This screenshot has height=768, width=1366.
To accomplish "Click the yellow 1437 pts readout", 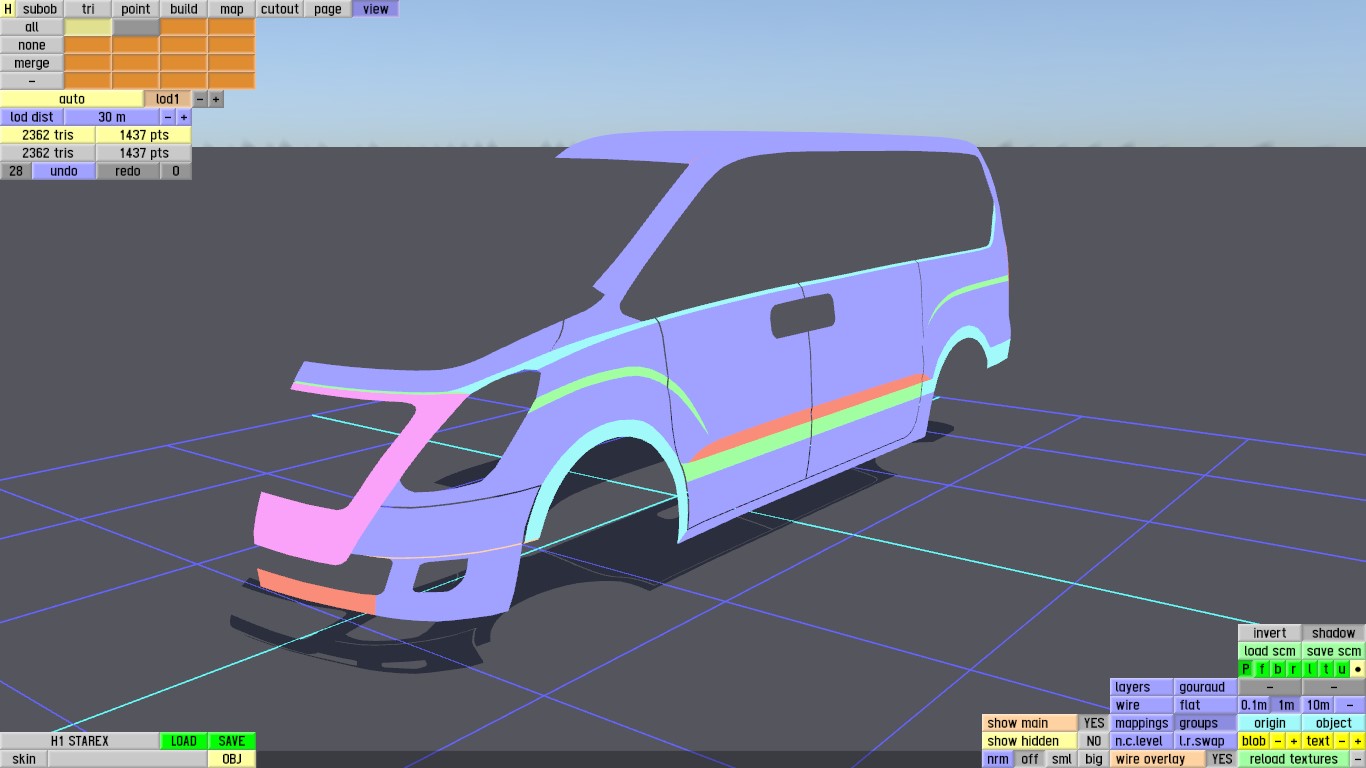I will (x=144, y=135).
